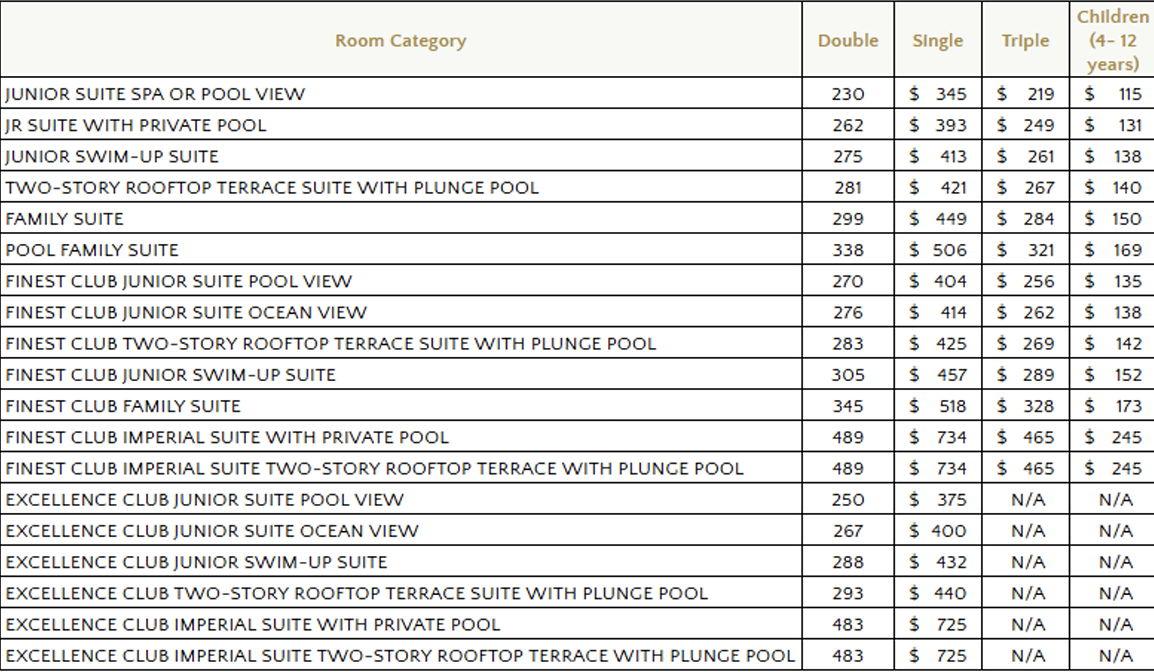Click double rate 338 for Pool Family Suite
1154x672 pixels.
848,250
